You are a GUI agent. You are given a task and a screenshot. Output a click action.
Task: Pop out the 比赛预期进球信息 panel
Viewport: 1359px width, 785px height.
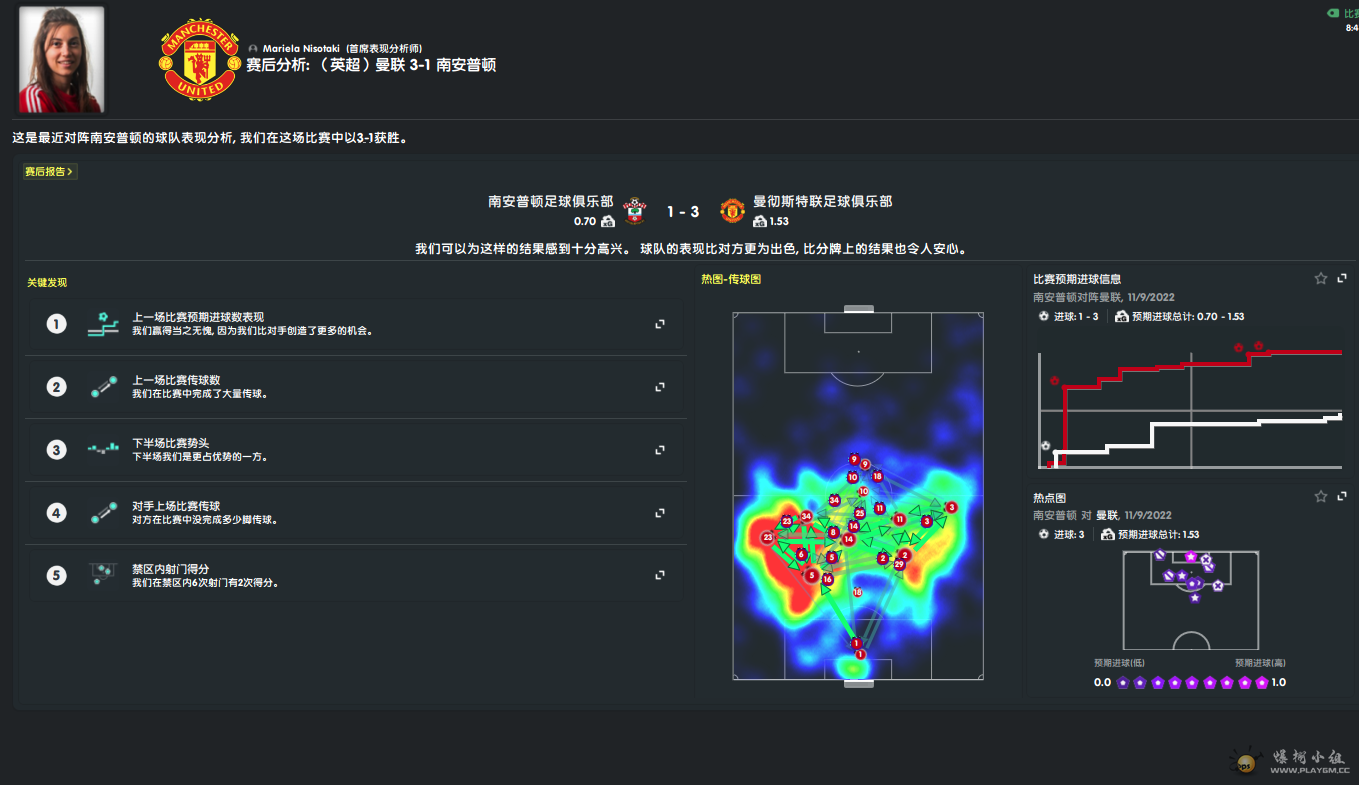(1342, 279)
